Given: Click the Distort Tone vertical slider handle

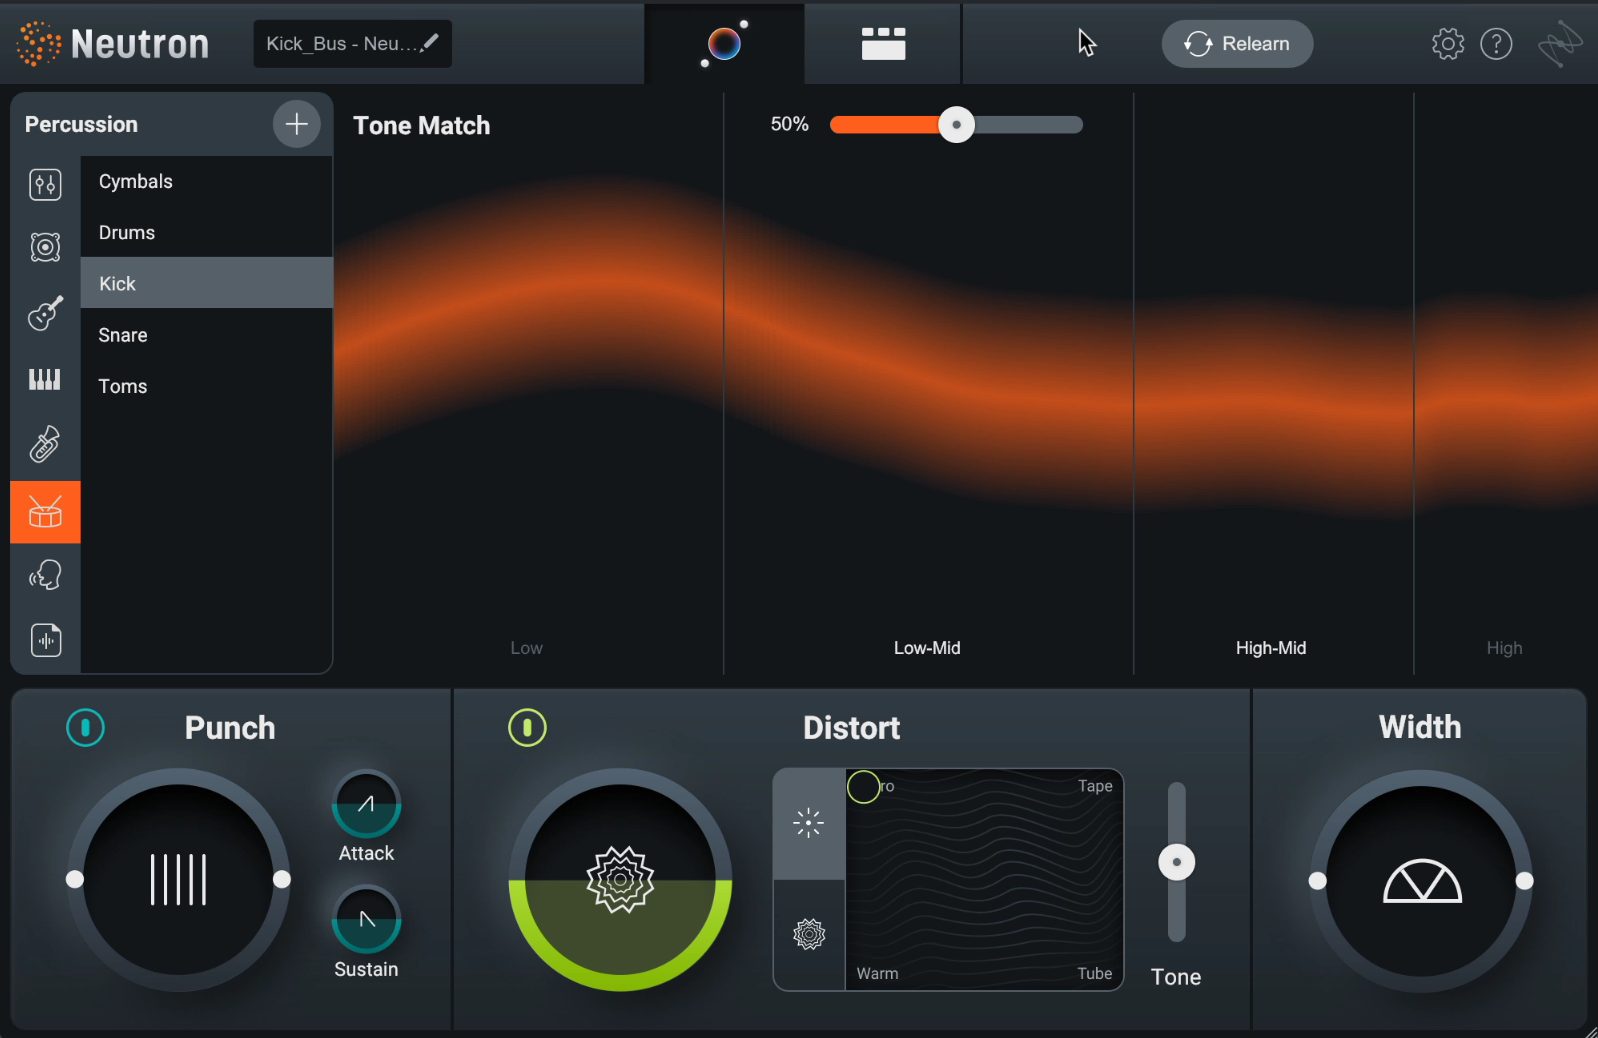Looking at the screenshot, I should 1176,862.
